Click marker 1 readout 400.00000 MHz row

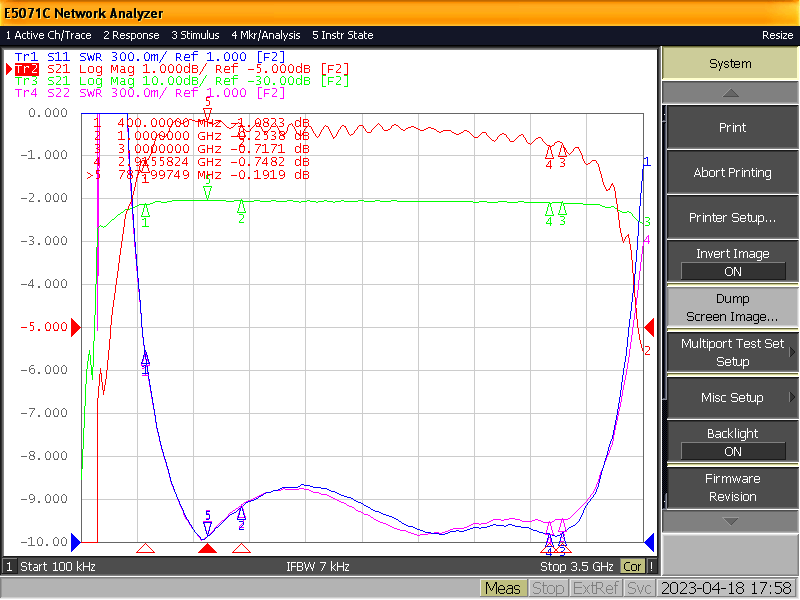point(202,123)
